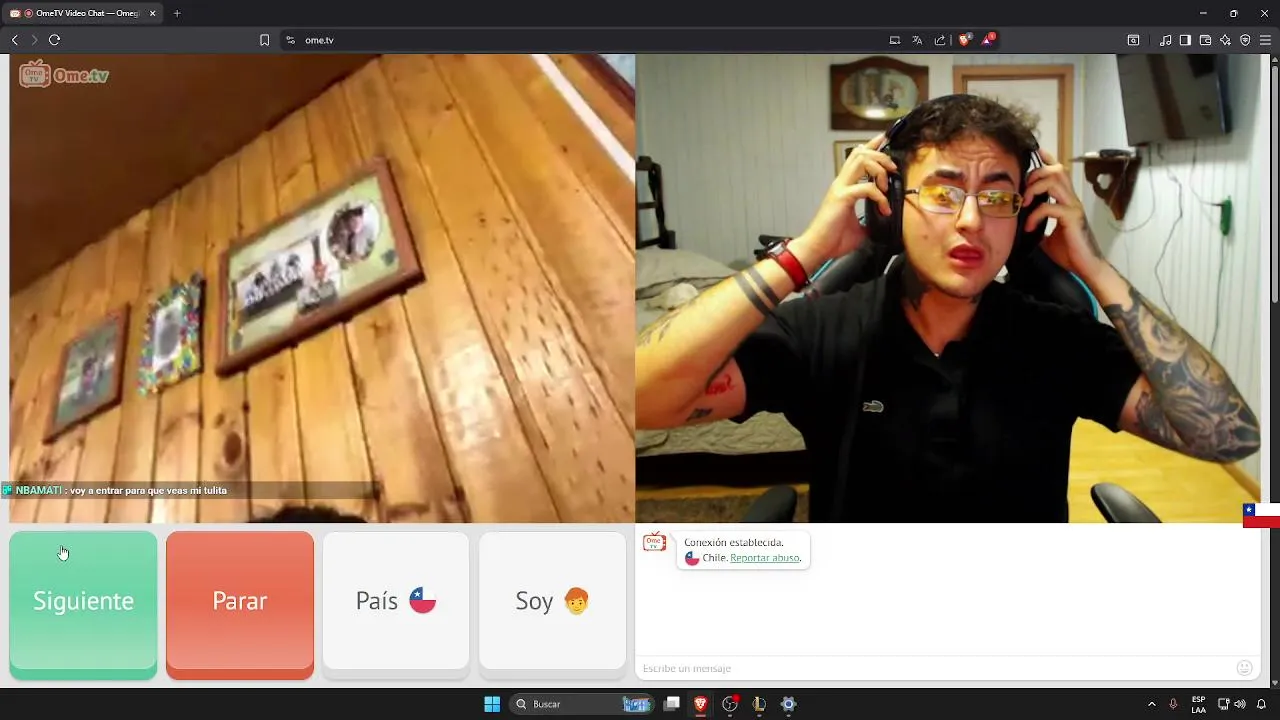Open the screen cast icon in address bar
The width and height of the screenshot is (1280, 720).
tap(895, 40)
